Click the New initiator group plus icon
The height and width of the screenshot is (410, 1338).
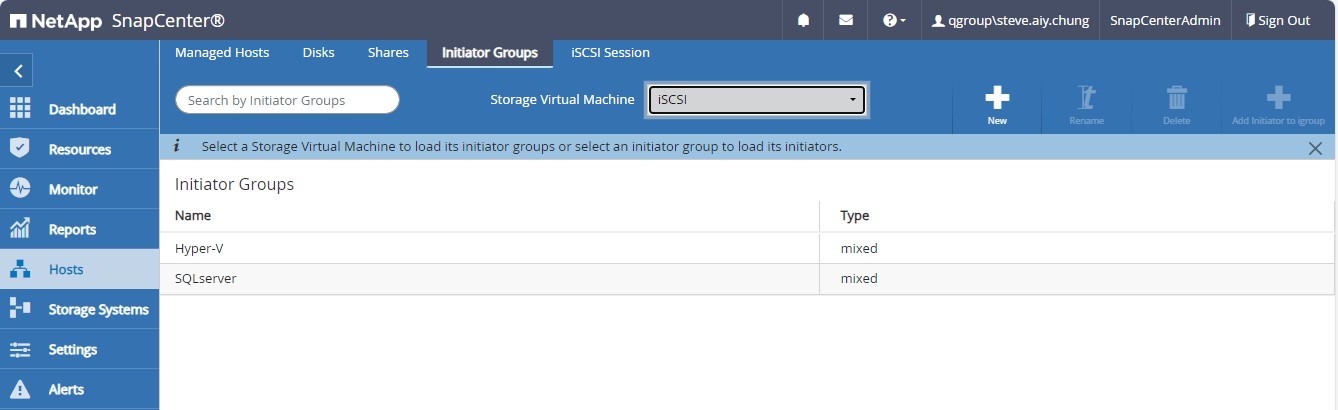pyautogui.click(x=996, y=98)
